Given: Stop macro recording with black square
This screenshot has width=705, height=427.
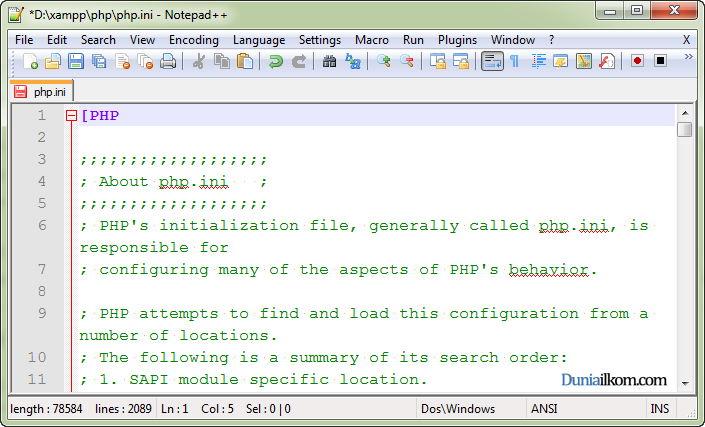Looking at the screenshot, I should pyautogui.click(x=660, y=61).
